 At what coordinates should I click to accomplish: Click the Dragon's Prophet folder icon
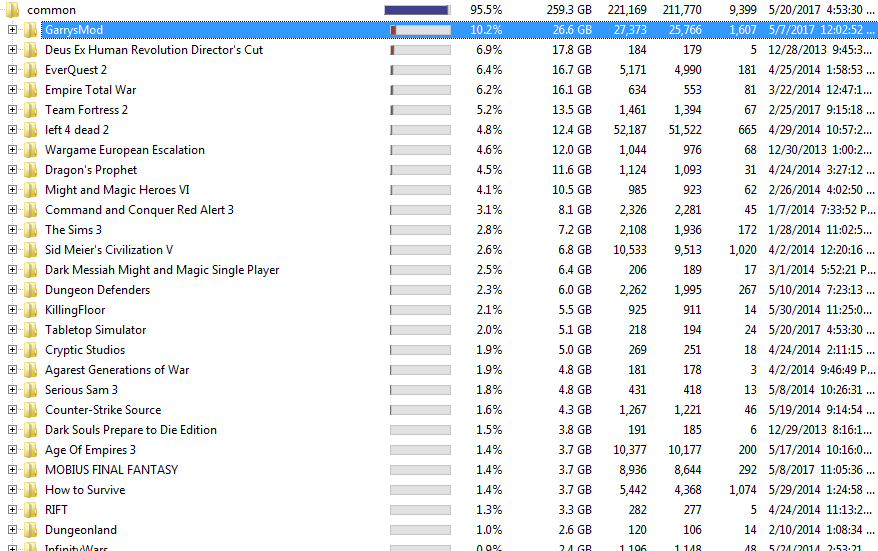[x=30, y=170]
